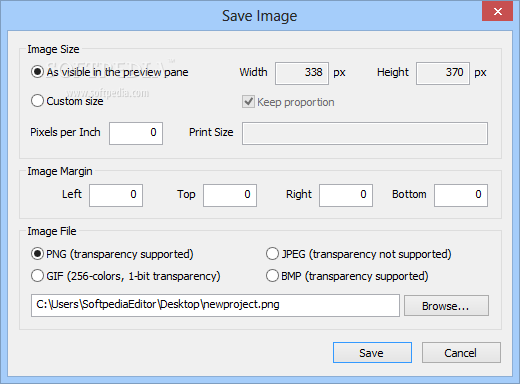Click the 'Height' label text
The image size is (520, 384).
pyautogui.click(x=393, y=72)
